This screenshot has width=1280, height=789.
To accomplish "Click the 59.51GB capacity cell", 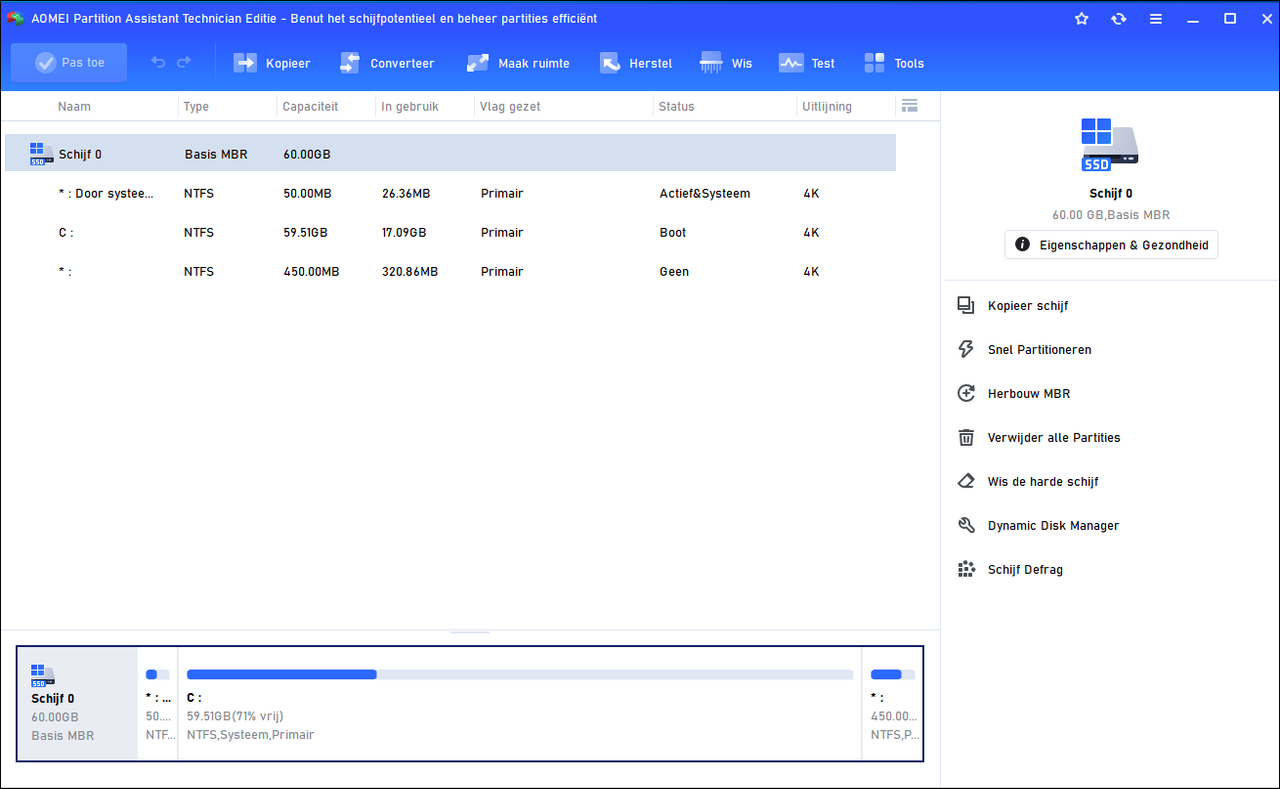I will click(305, 232).
